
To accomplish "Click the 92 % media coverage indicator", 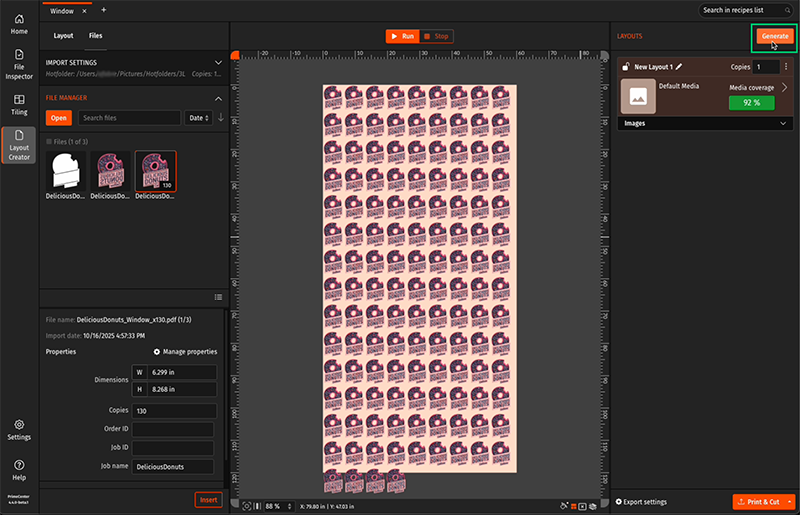I will pyautogui.click(x=752, y=103).
